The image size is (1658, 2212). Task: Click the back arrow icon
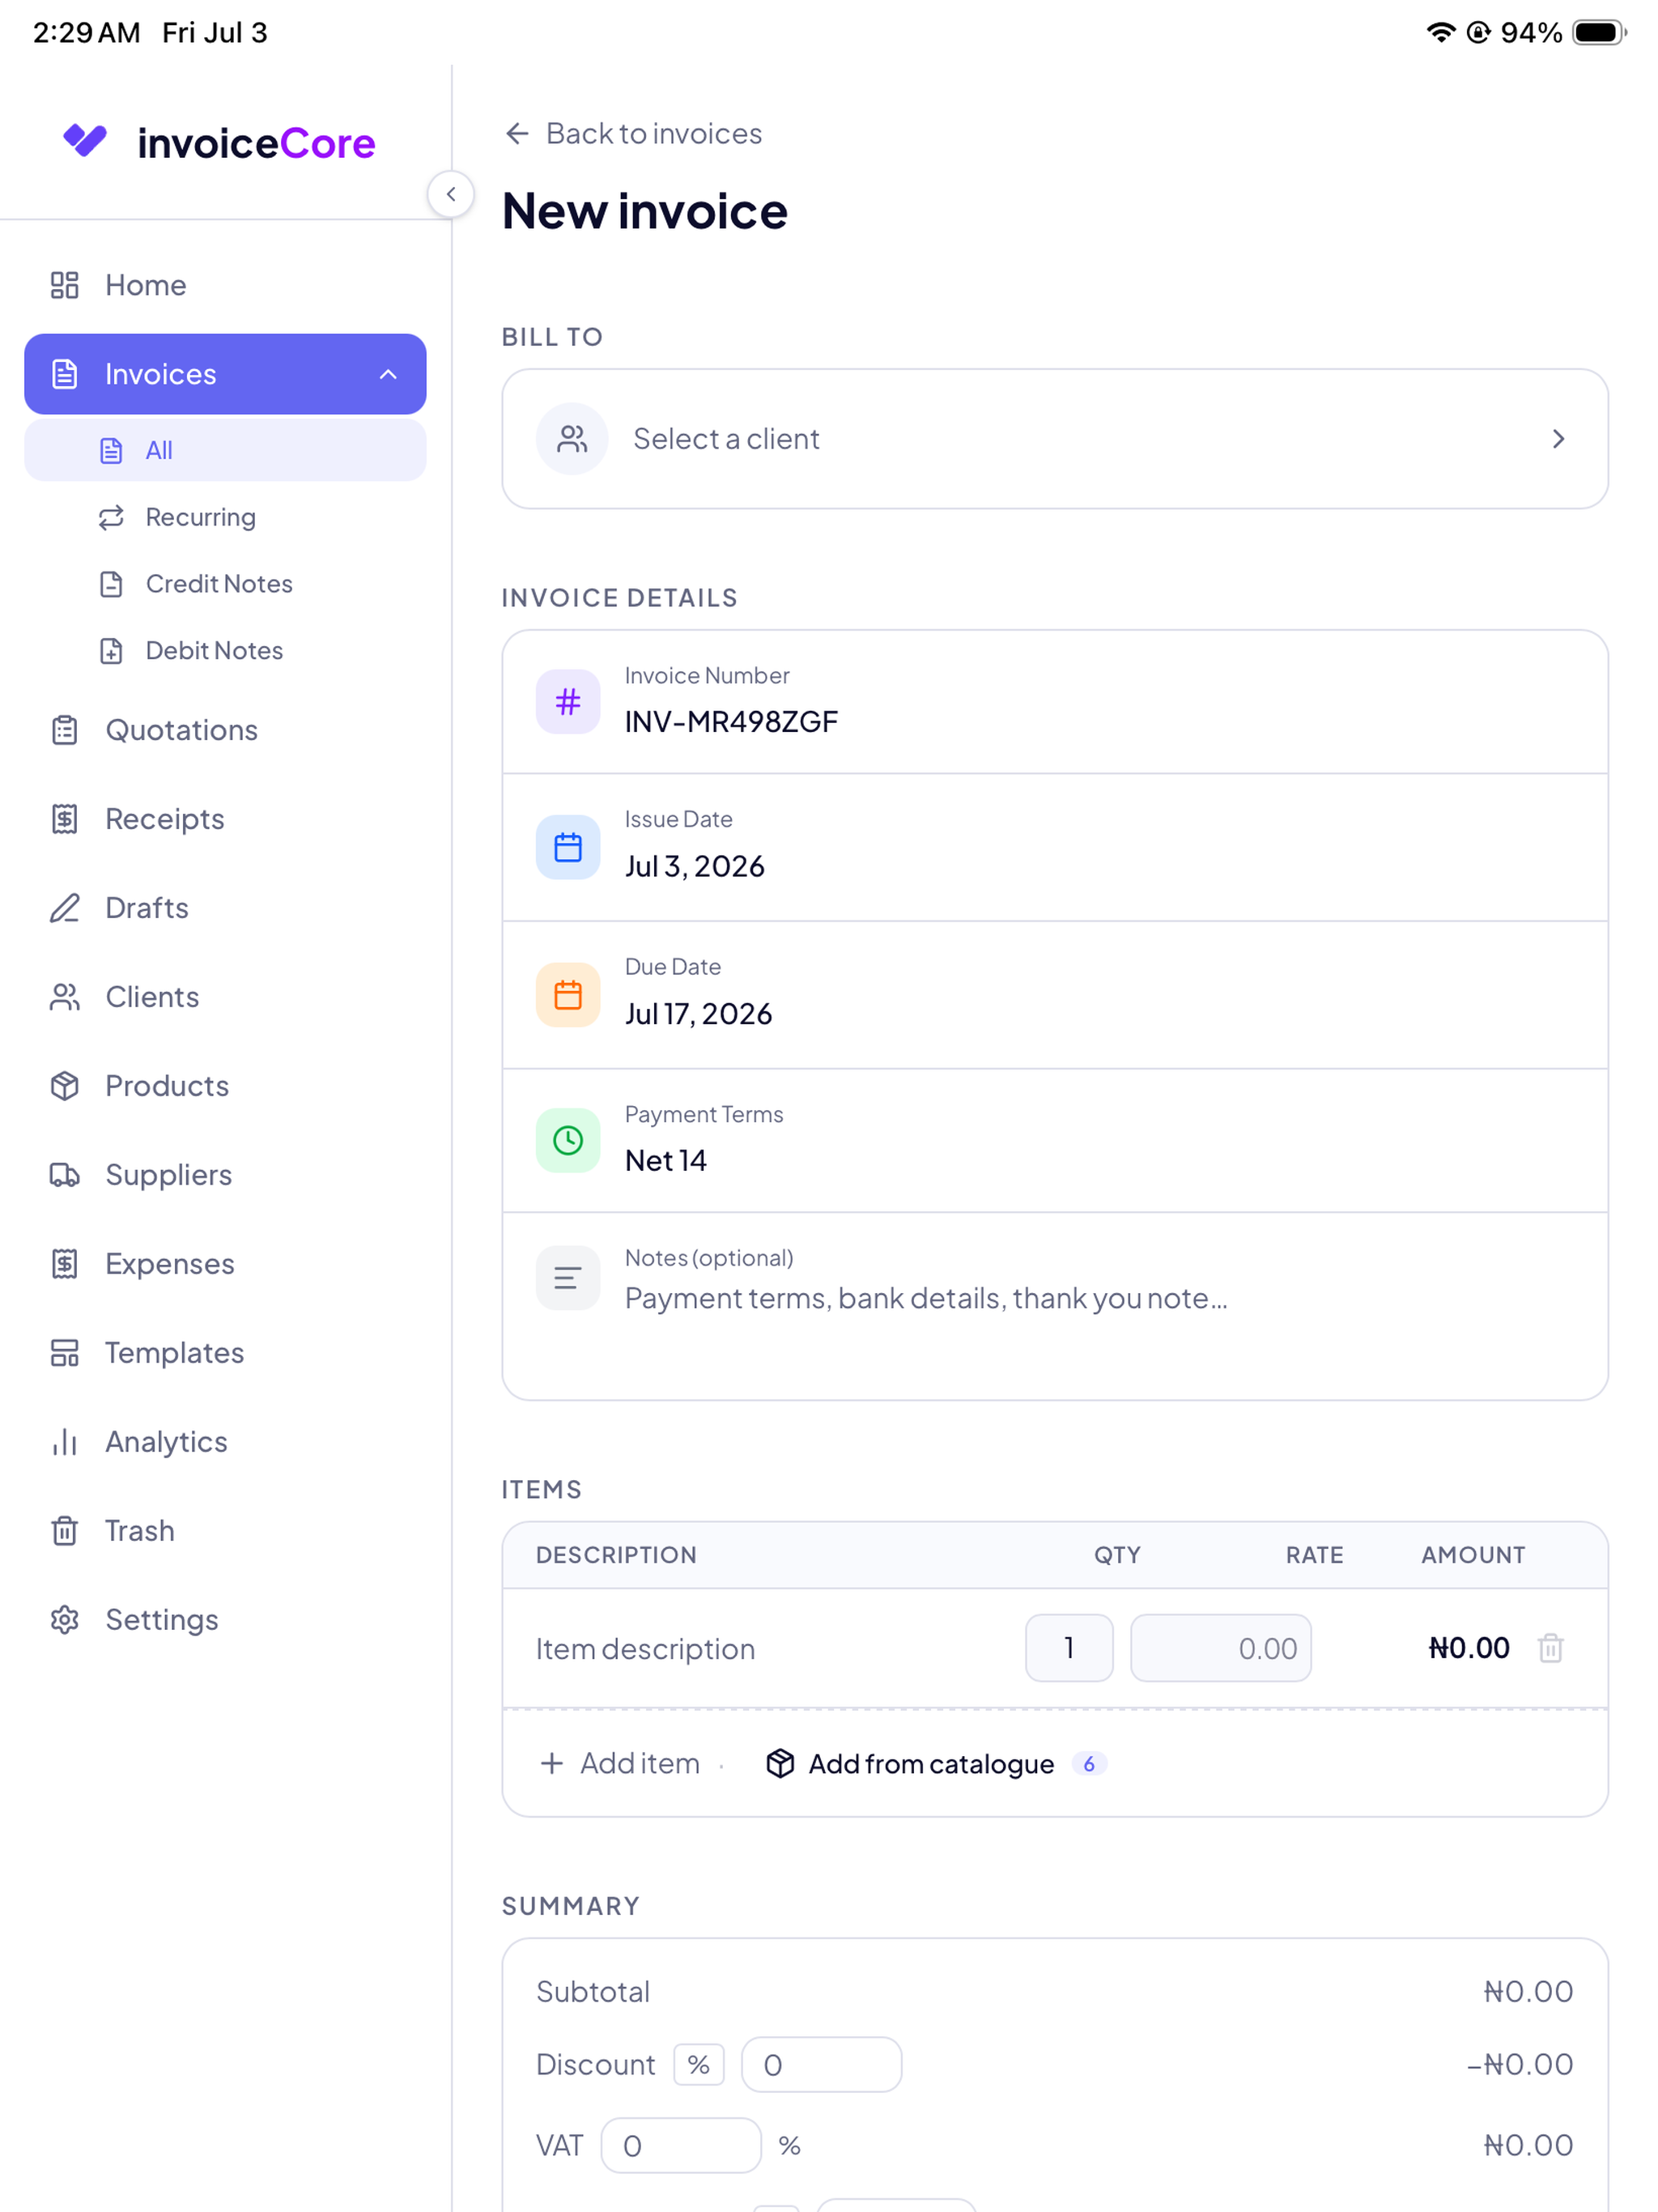517,134
